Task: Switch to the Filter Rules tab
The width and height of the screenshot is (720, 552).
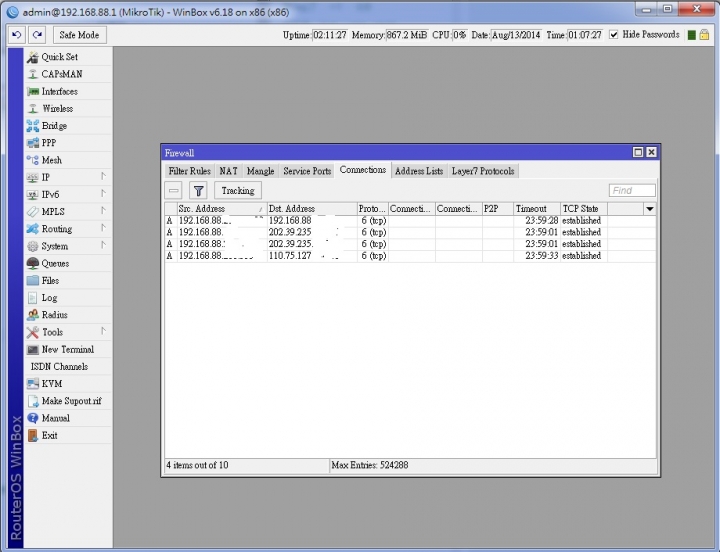Action: [189, 171]
